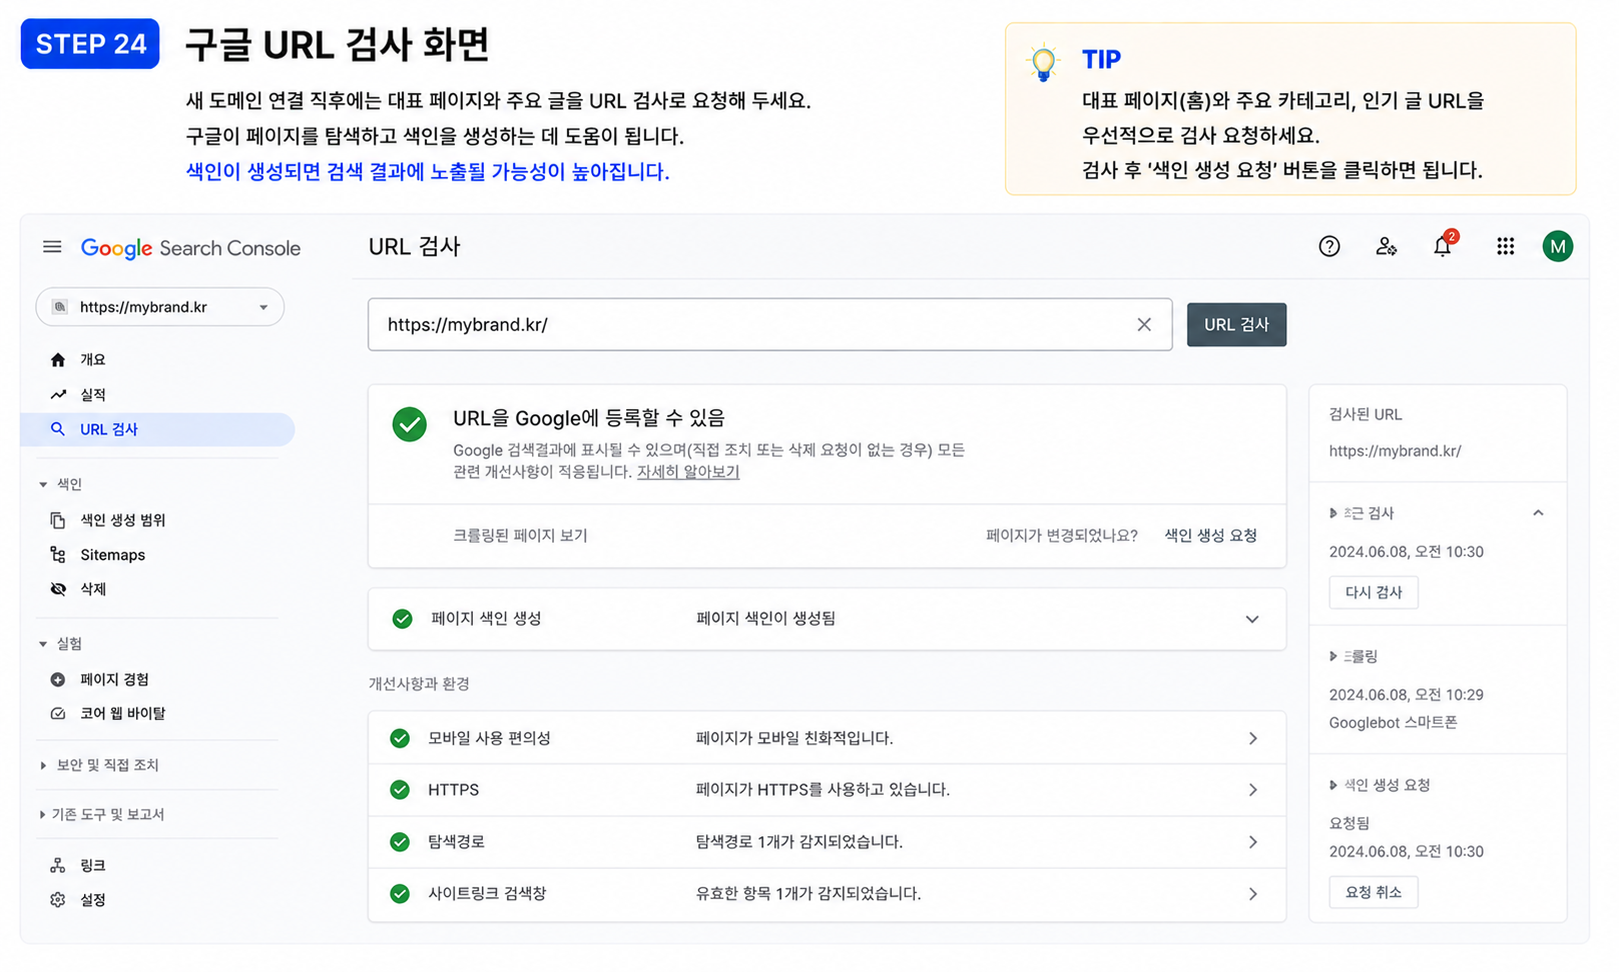Collapse the 실험 sidebar section
The image size is (1619, 972).
coord(43,644)
